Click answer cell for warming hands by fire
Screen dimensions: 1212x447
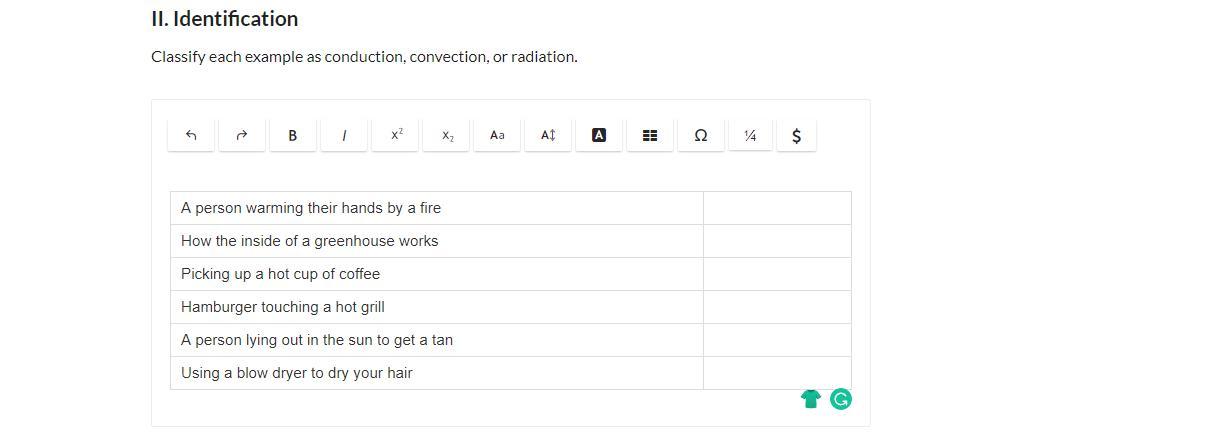[777, 208]
